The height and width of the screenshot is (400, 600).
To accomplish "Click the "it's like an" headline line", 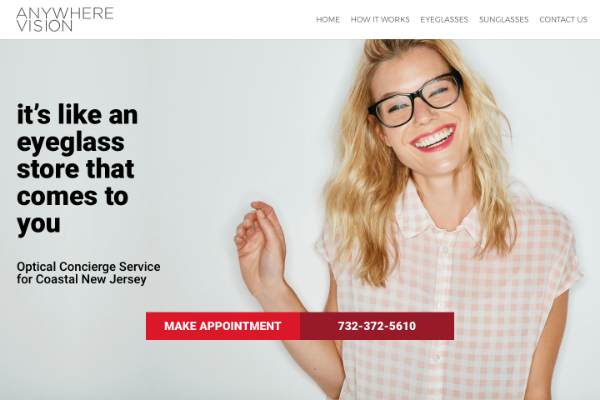I will 77,114.
